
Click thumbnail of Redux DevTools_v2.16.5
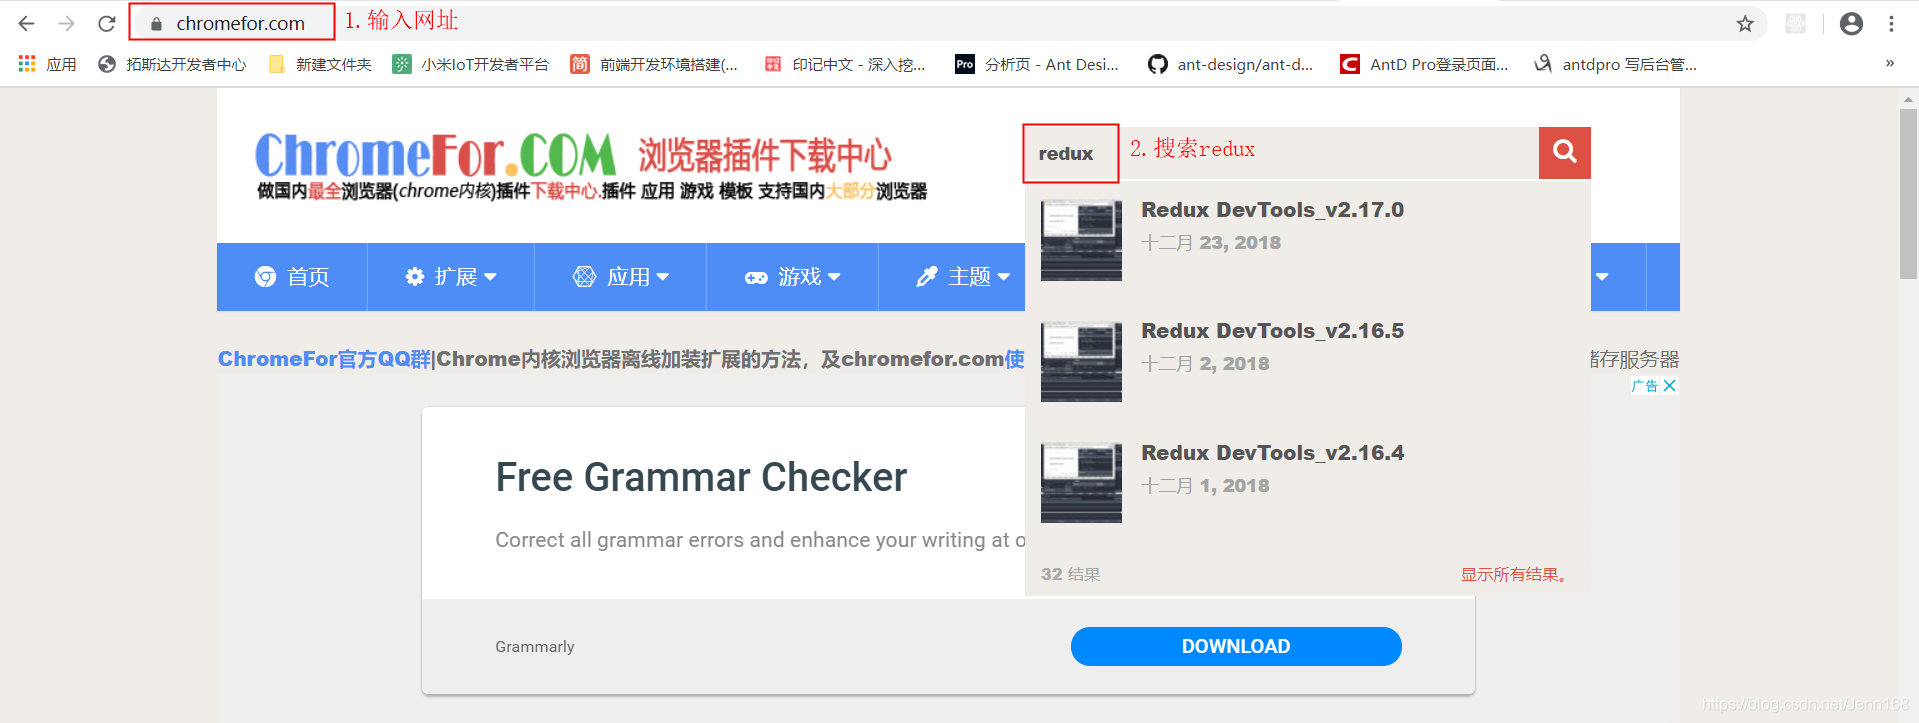click(1081, 361)
